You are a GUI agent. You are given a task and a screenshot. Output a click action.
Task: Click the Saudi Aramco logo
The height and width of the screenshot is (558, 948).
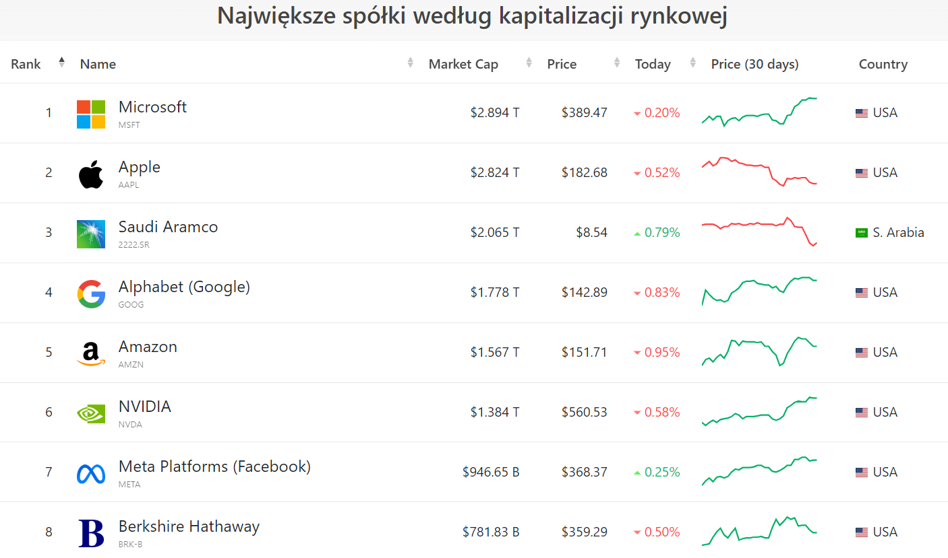pyautogui.click(x=91, y=234)
